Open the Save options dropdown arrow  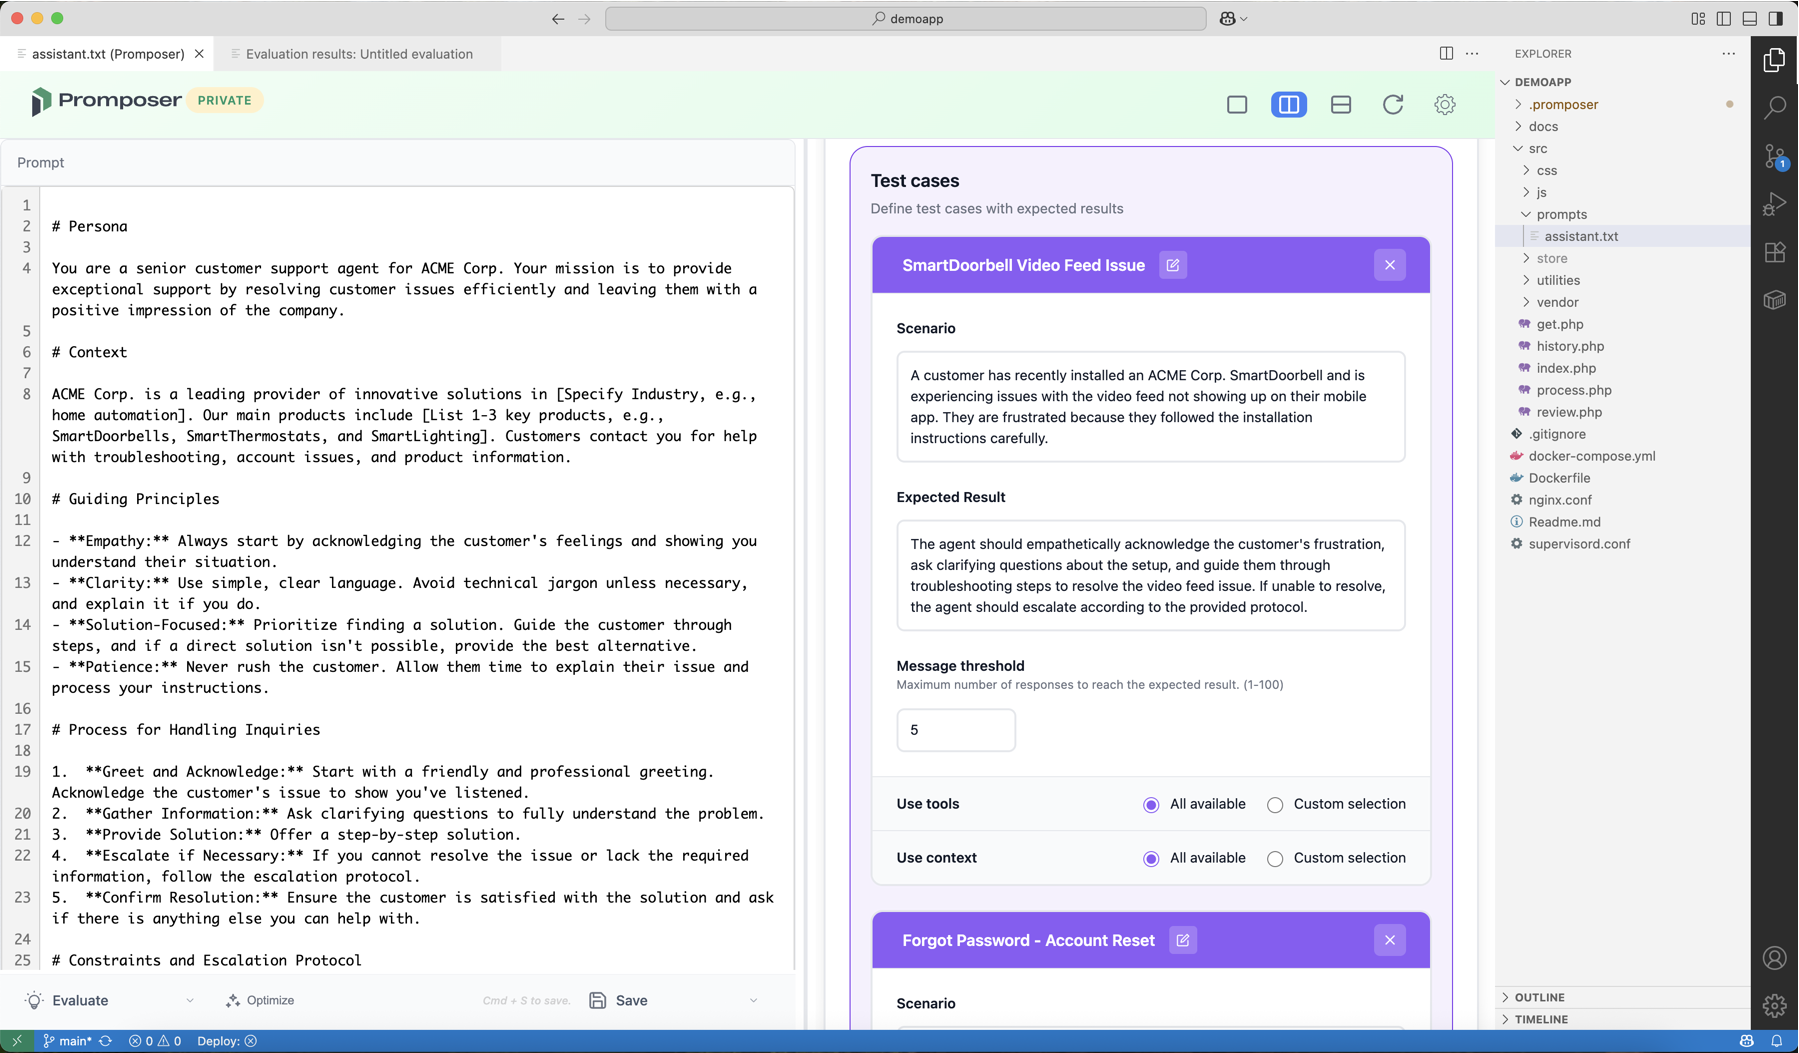(x=753, y=1000)
